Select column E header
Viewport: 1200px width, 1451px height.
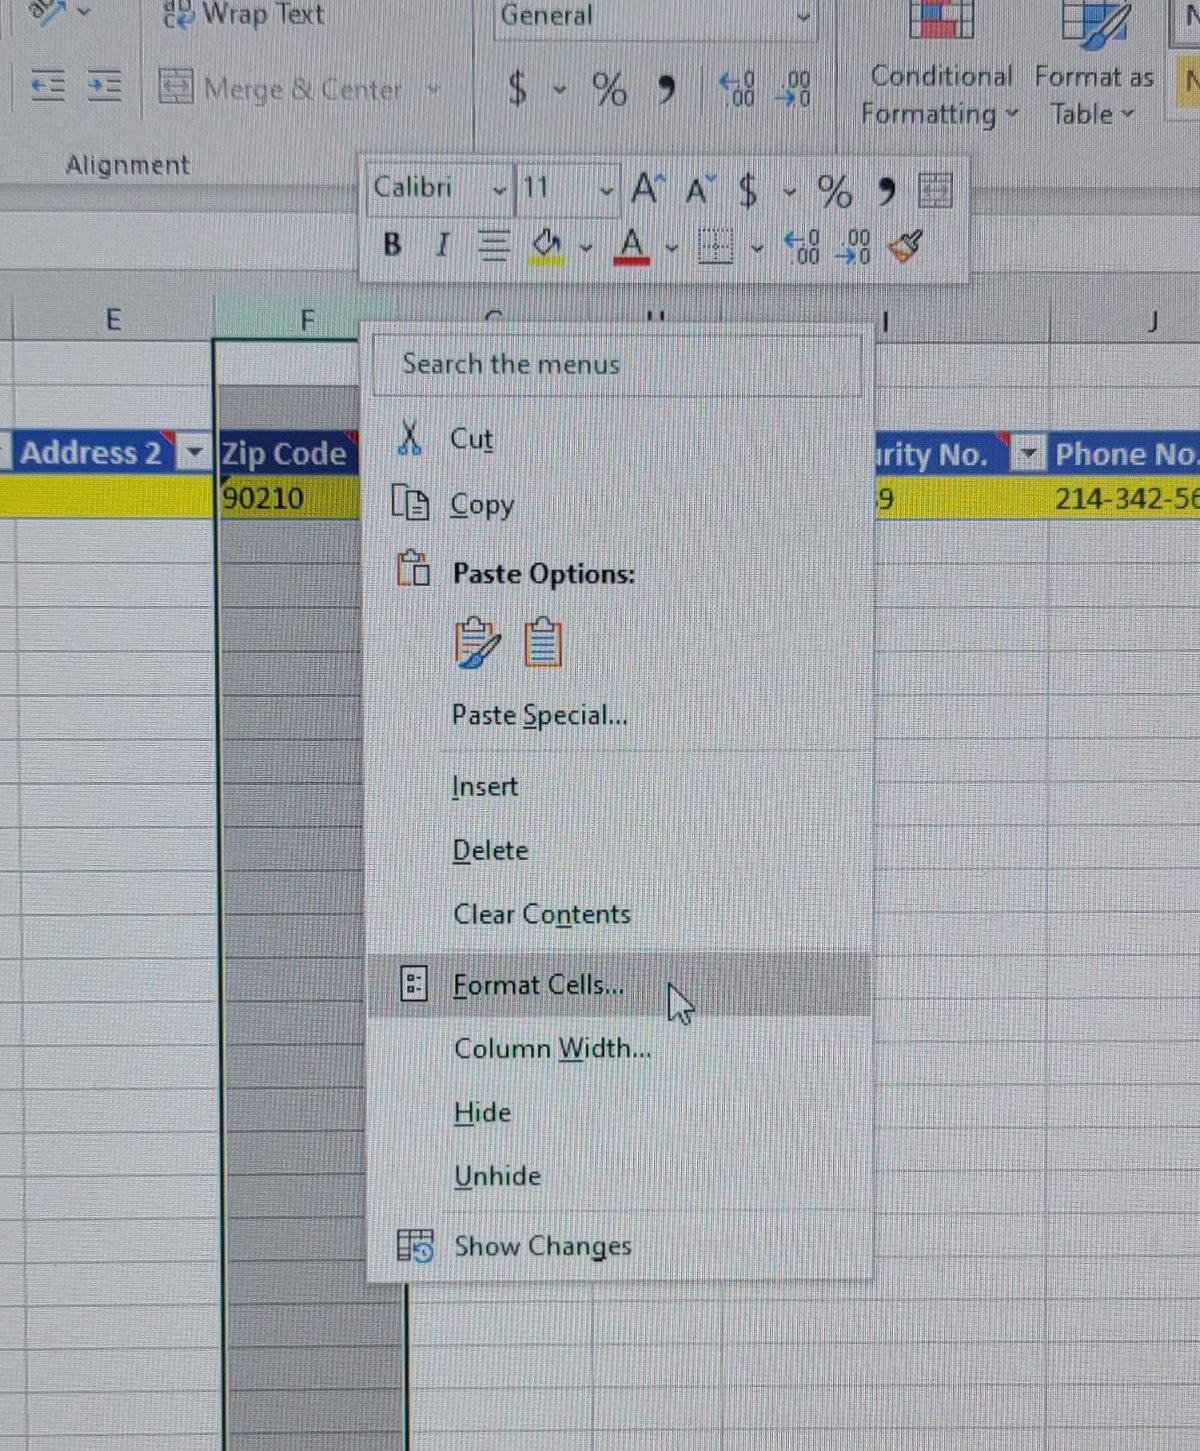(113, 320)
